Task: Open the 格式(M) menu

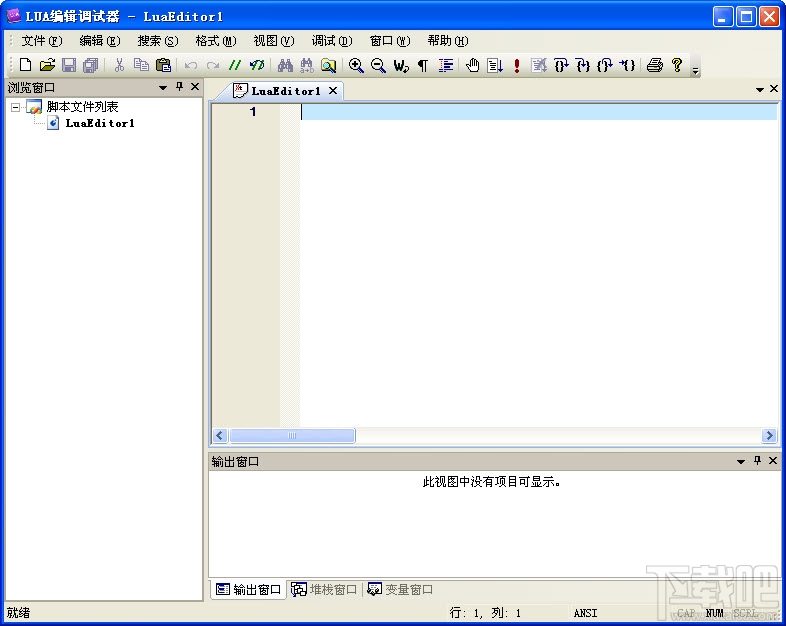Action: click(x=216, y=41)
